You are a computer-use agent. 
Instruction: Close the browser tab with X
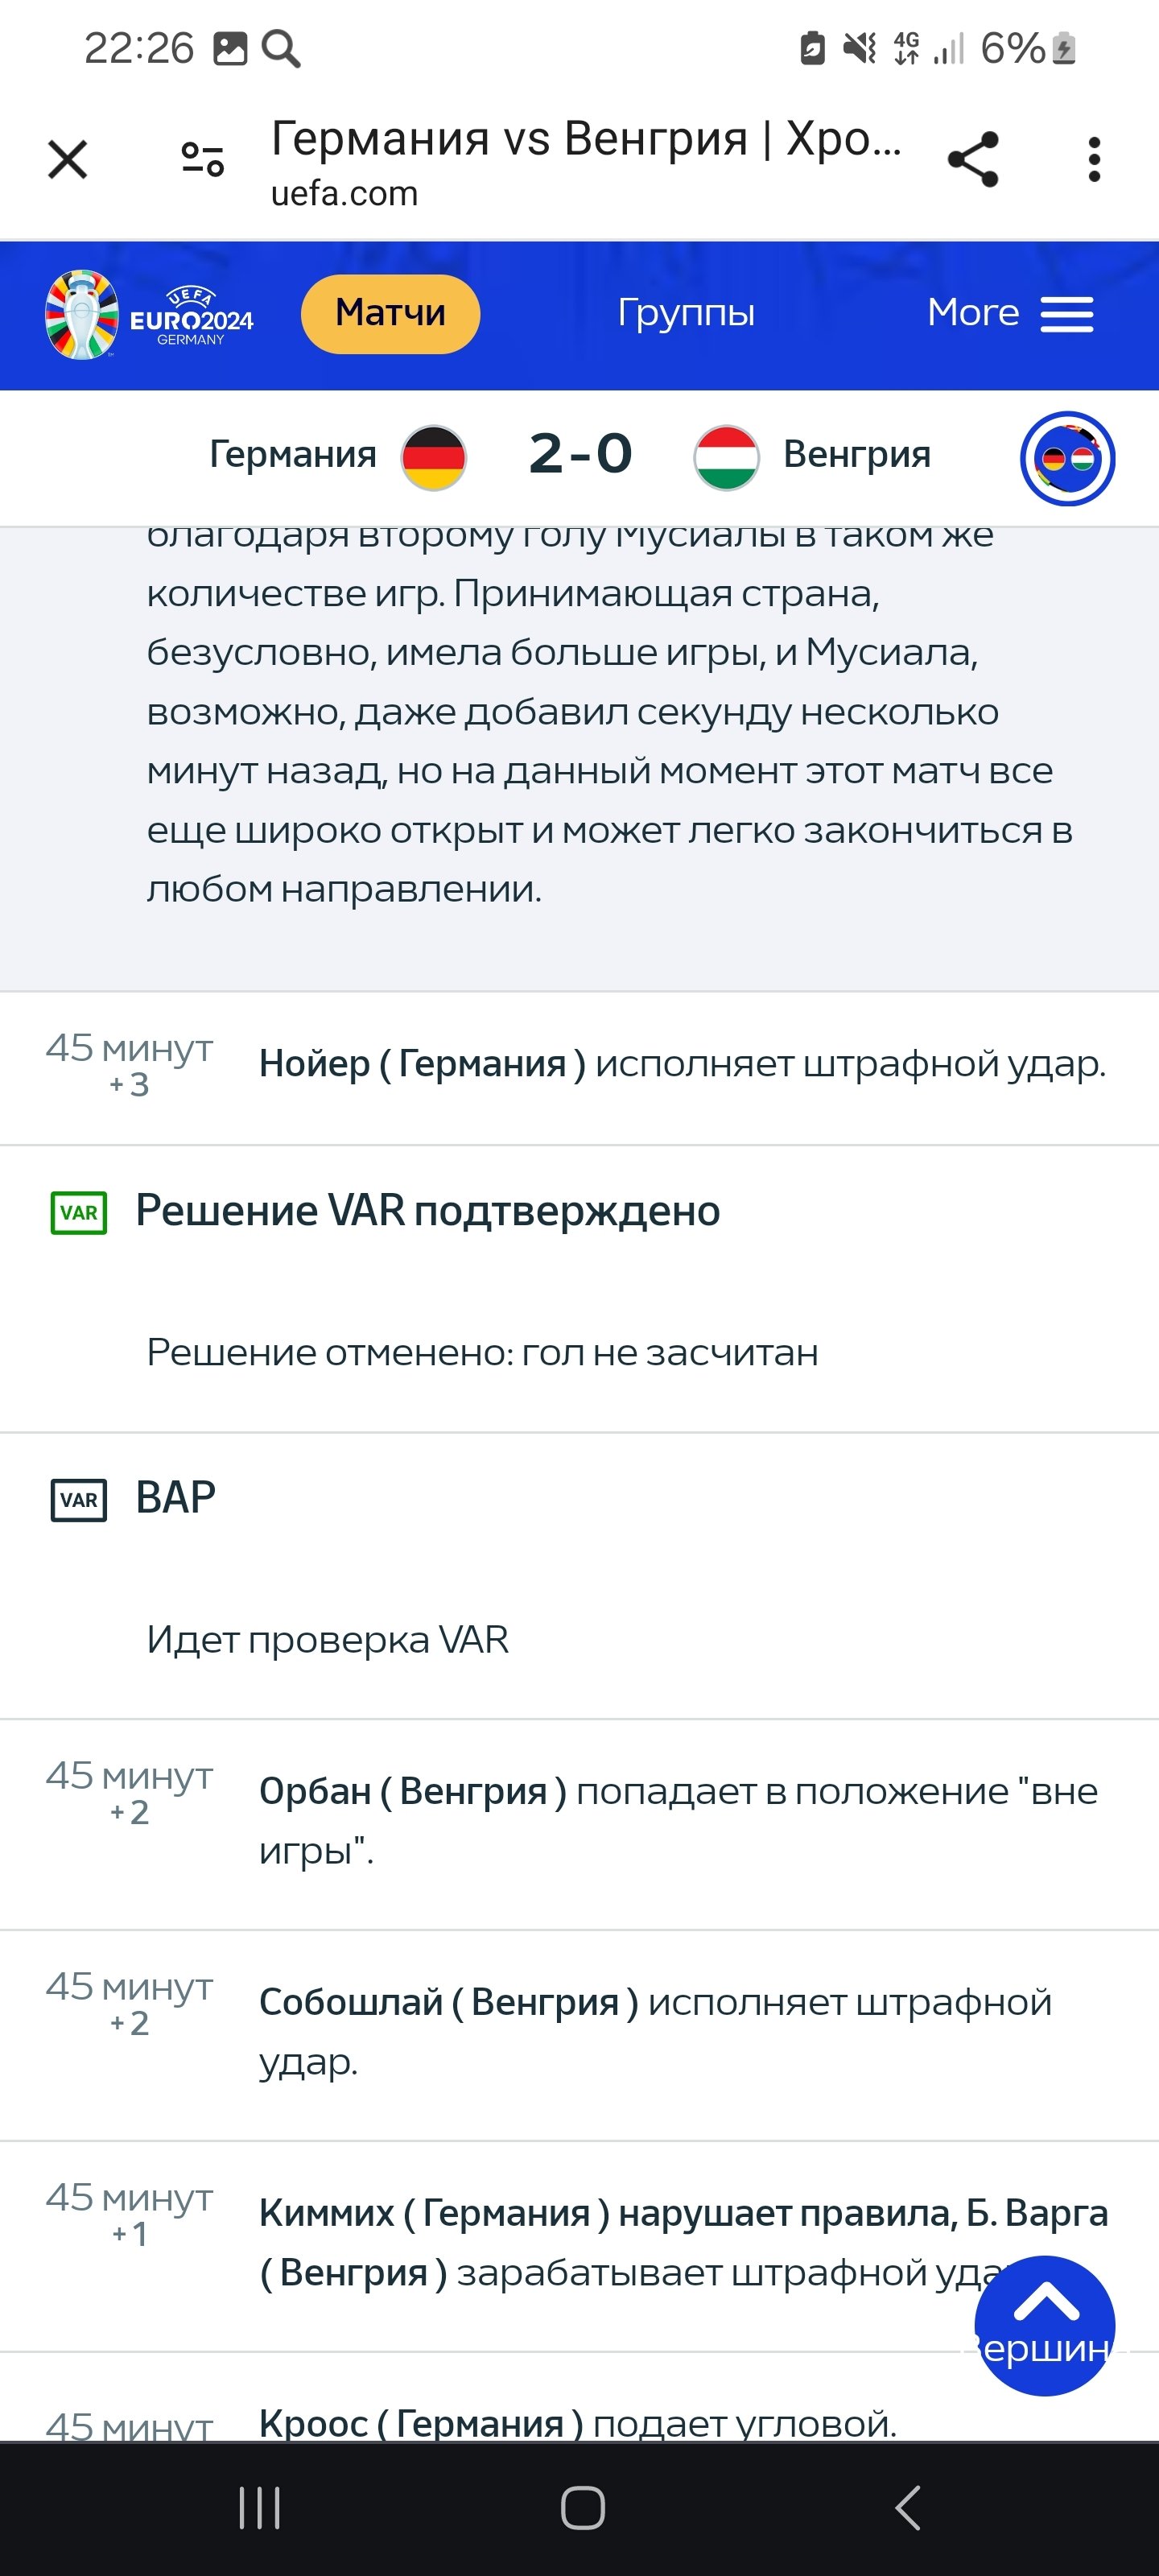coord(68,160)
